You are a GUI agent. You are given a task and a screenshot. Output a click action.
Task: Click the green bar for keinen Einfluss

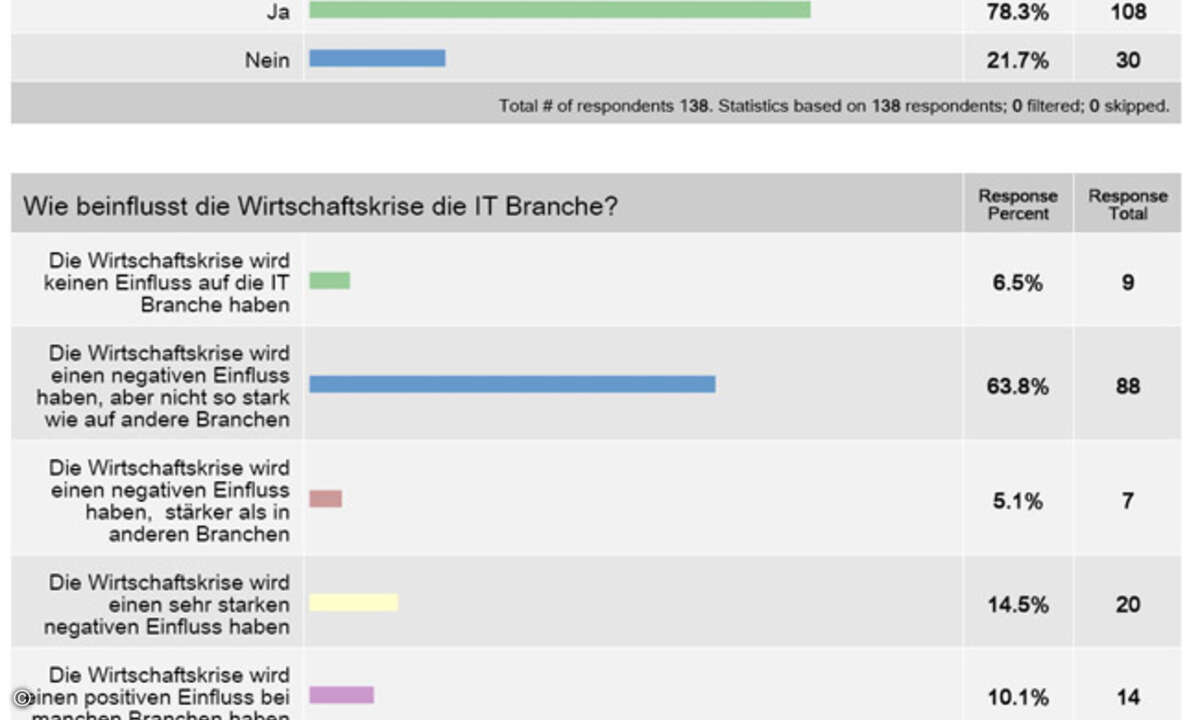click(330, 281)
